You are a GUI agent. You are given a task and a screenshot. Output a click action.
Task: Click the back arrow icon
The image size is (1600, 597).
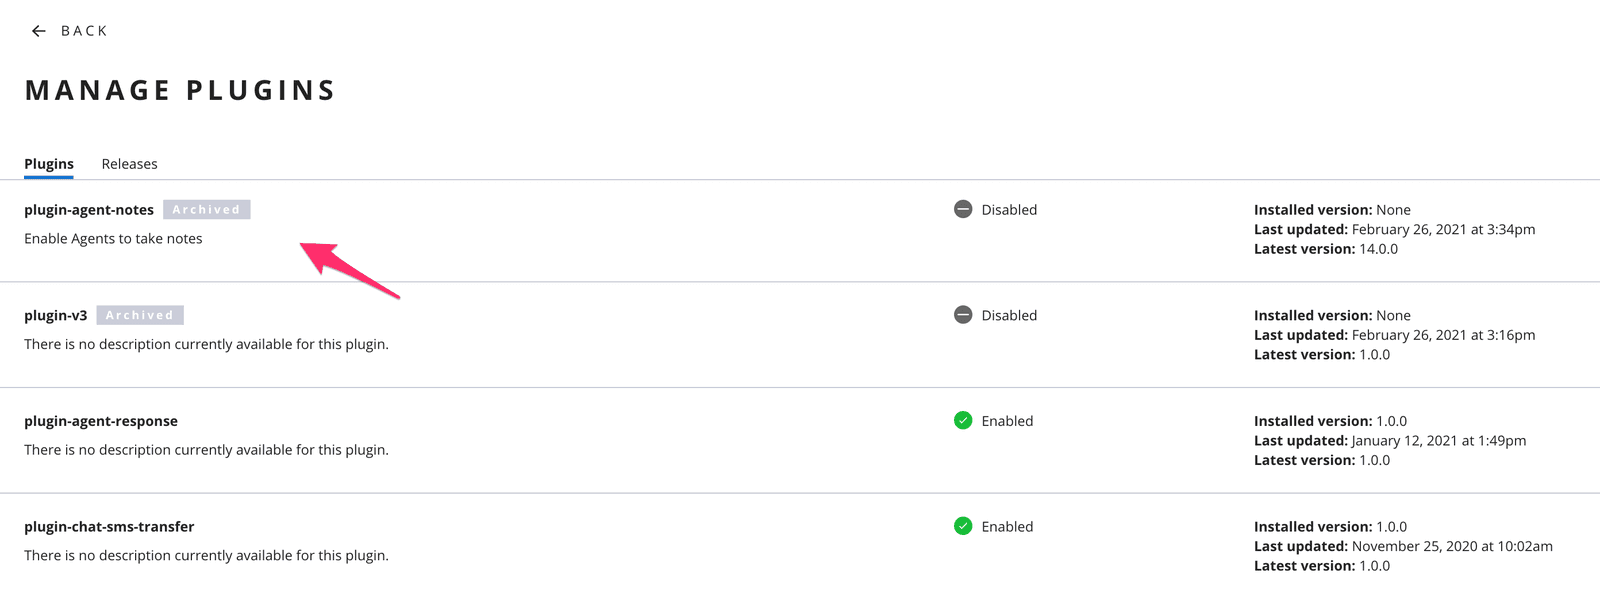39,30
